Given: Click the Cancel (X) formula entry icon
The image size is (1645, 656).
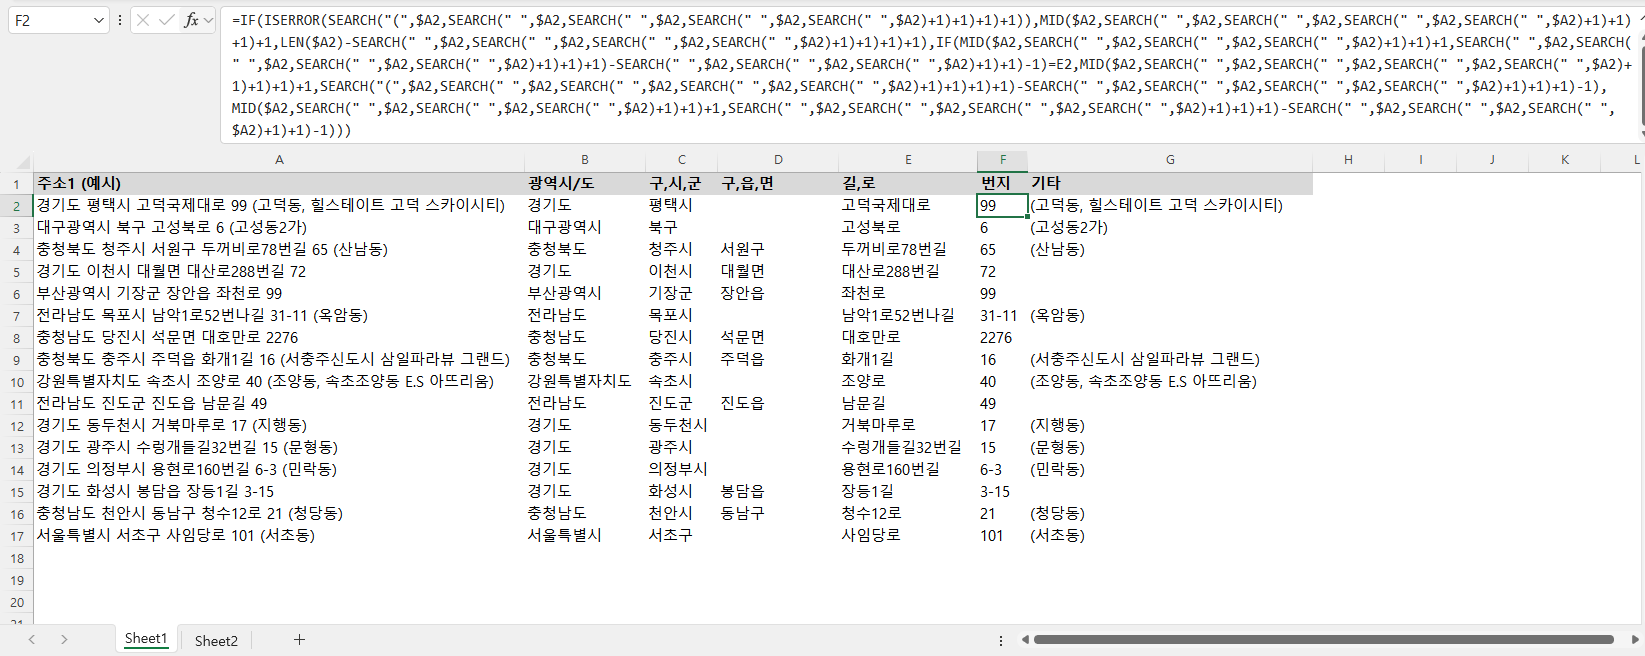Looking at the screenshot, I should 143,20.
